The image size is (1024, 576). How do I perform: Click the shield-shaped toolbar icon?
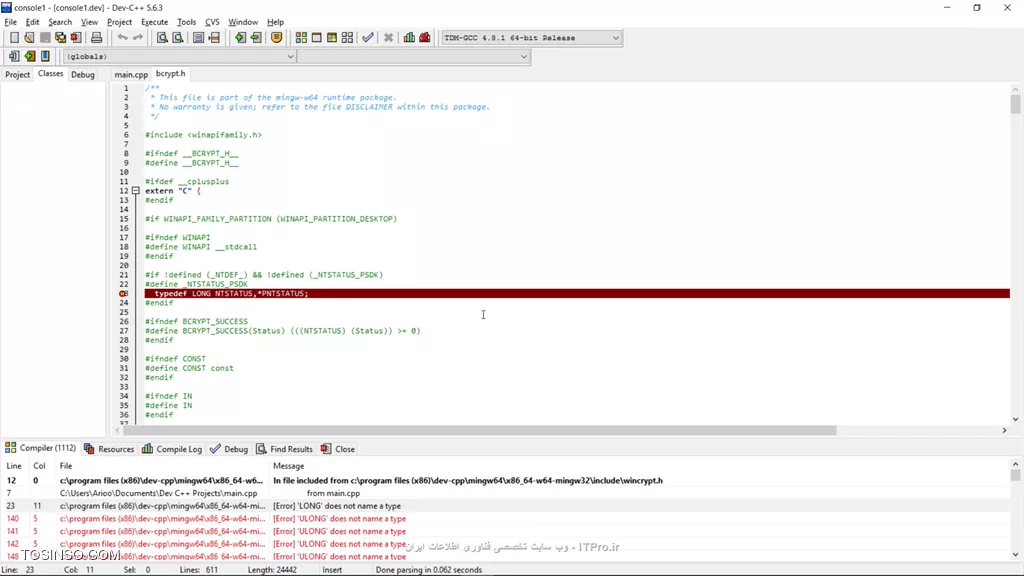click(x=277, y=38)
